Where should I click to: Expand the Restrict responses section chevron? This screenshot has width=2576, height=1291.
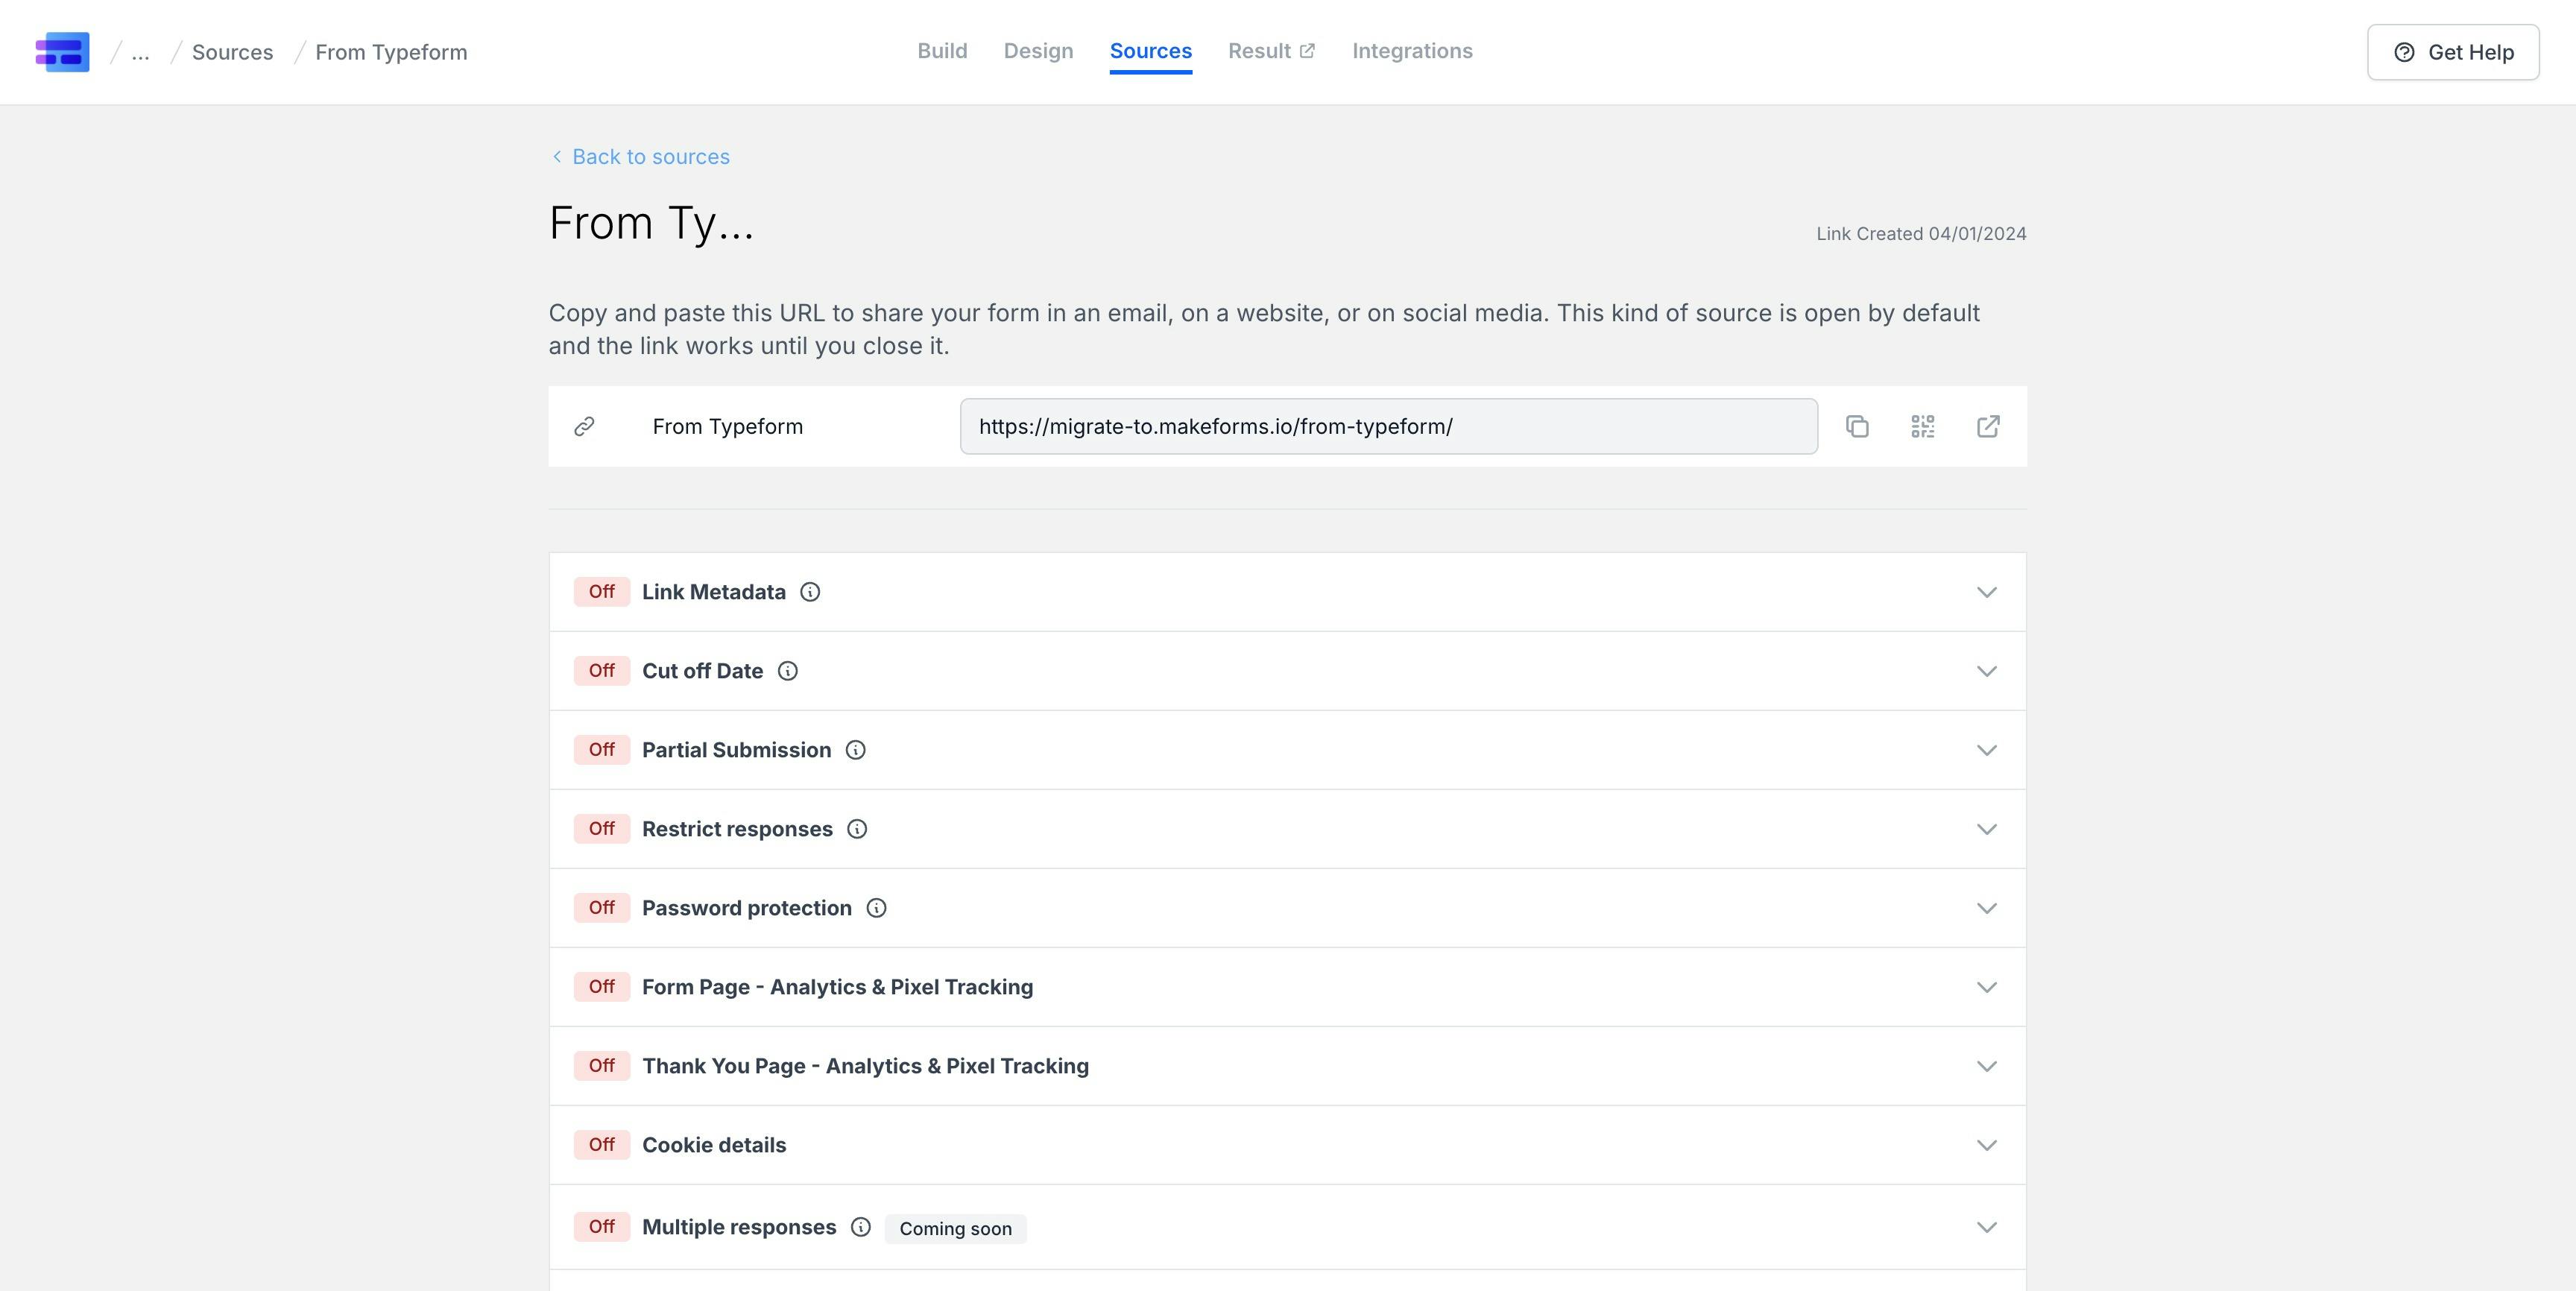(x=1987, y=829)
